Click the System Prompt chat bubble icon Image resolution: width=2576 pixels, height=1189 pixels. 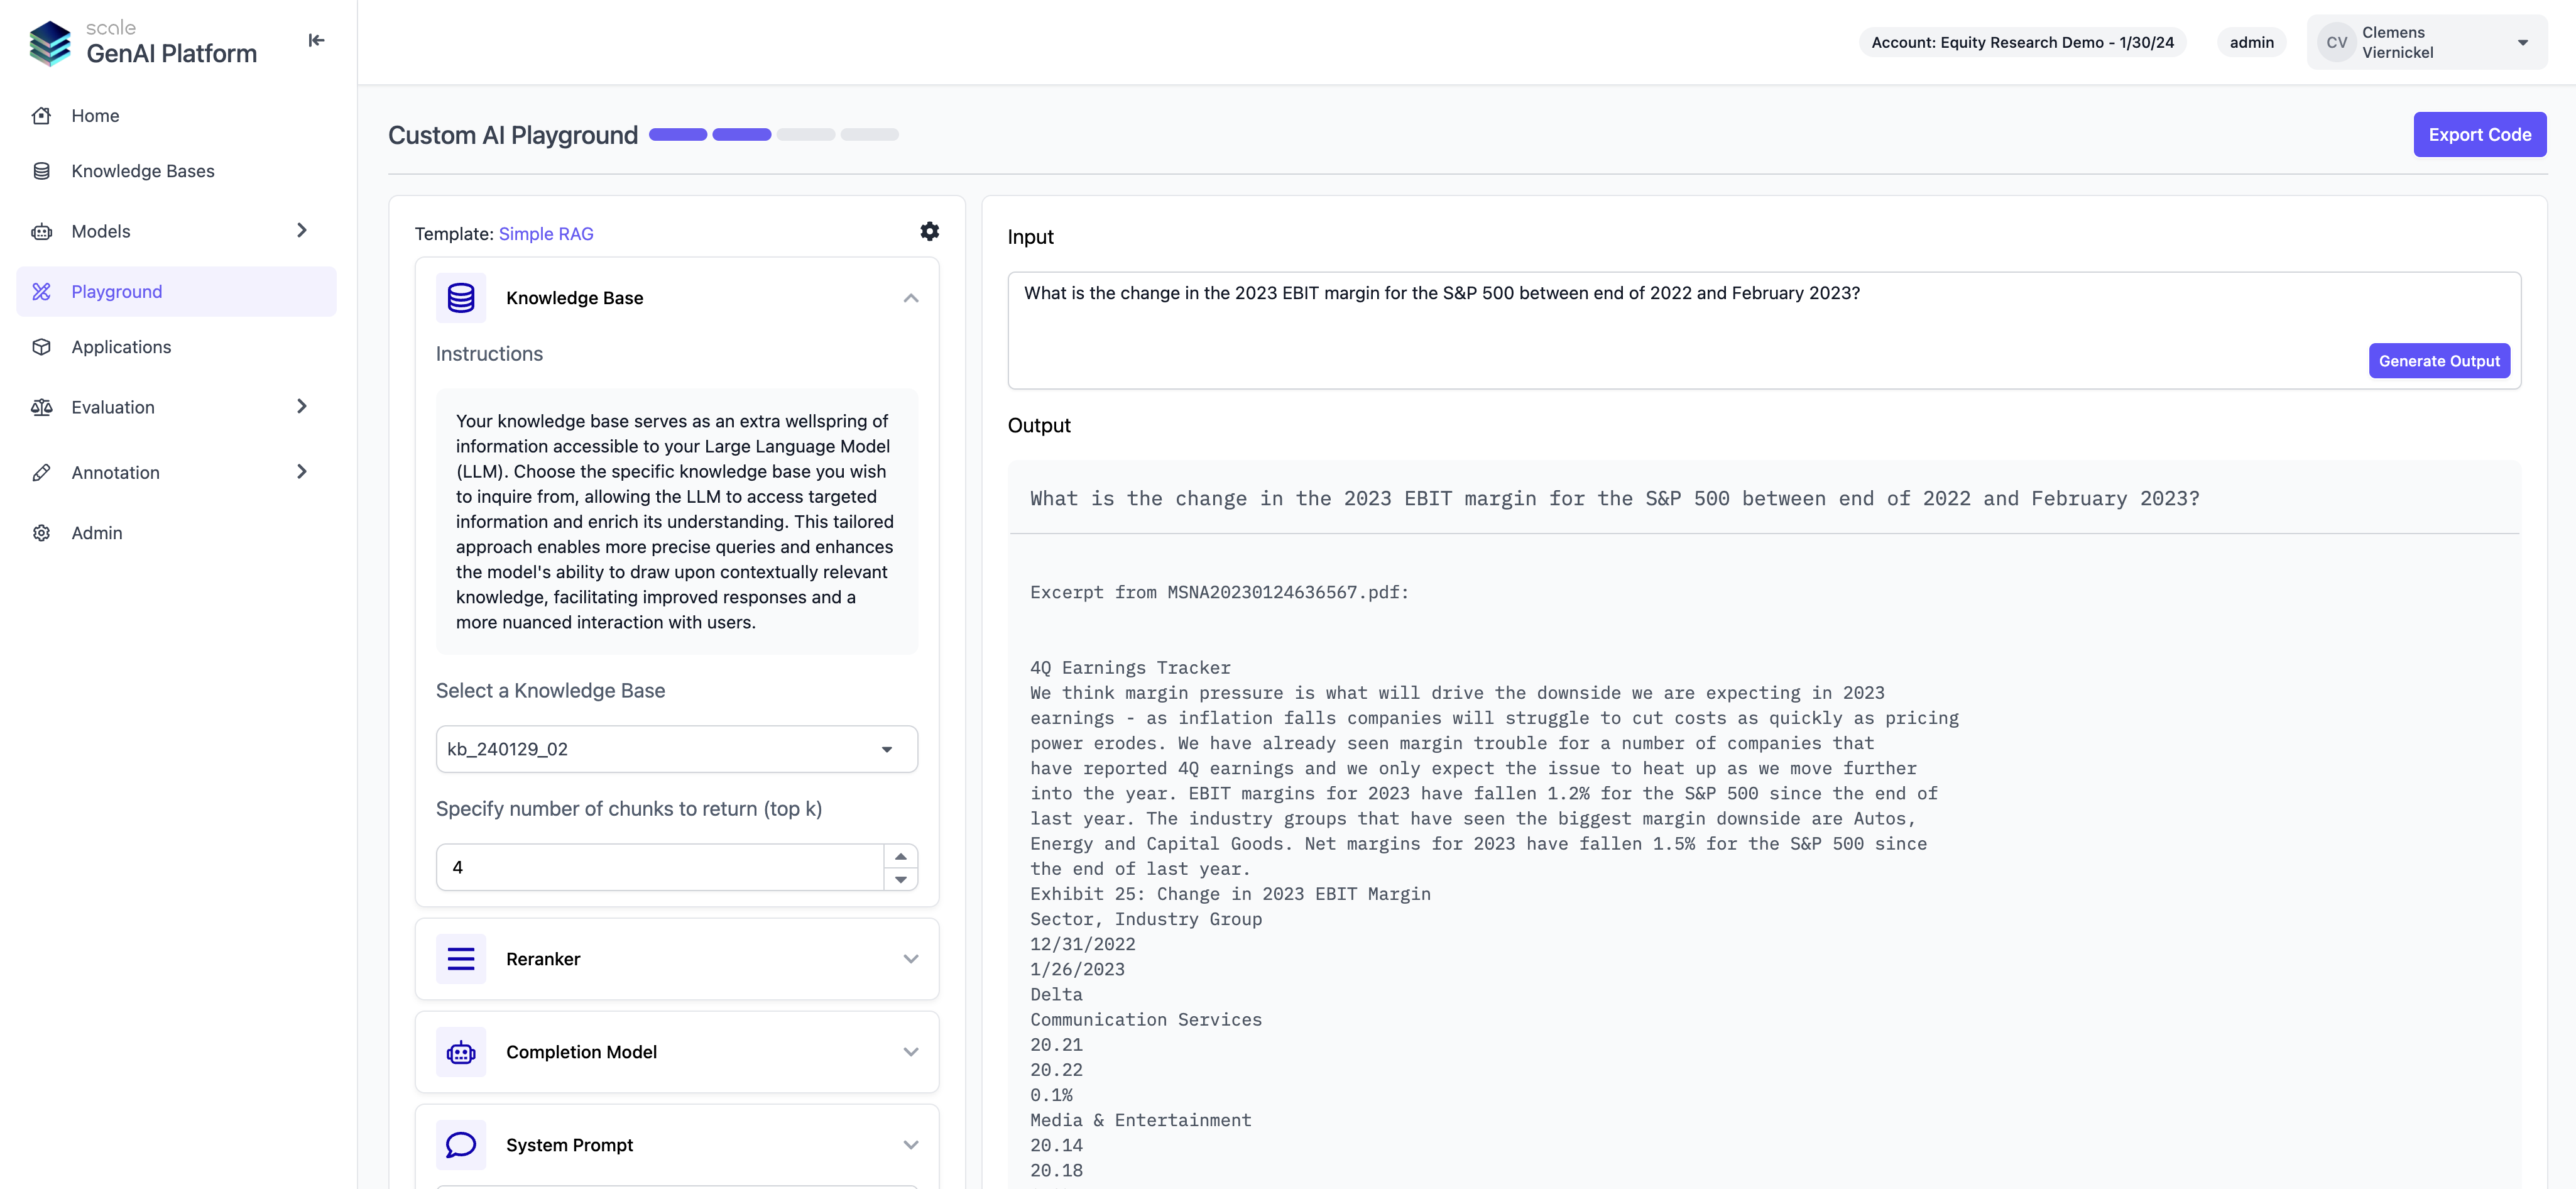tap(461, 1145)
